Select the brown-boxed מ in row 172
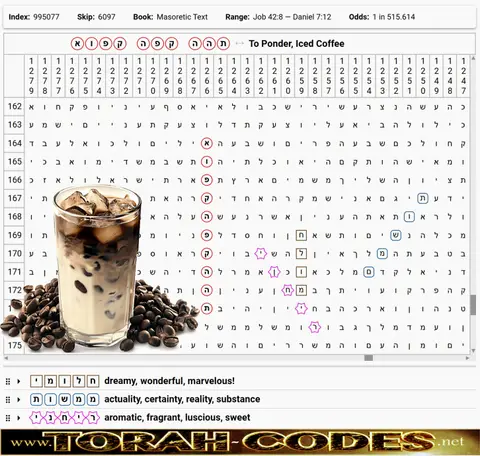Viewport: 480px width, 456px height. coord(301,290)
